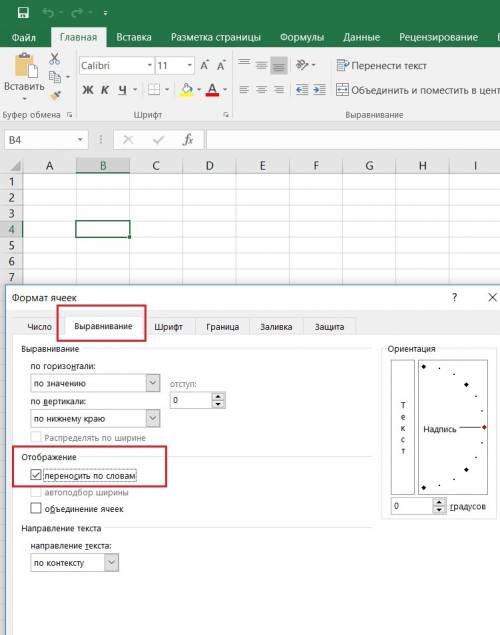Click 'Объединить и поместить в центре' button
This screenshot has height=635, width=500.
click(x=418, y=90)
